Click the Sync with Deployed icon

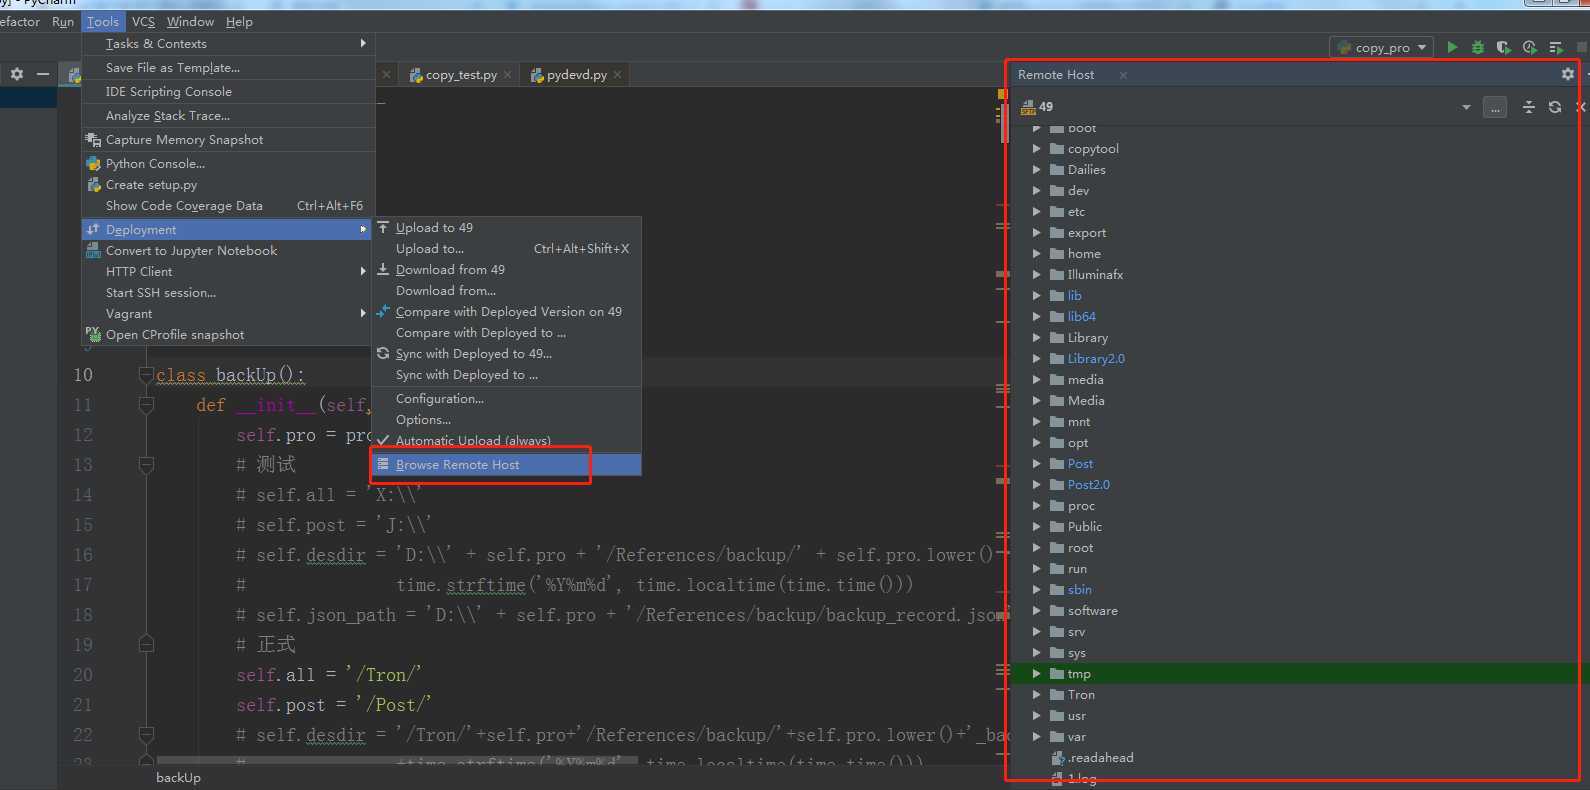point(383,353)
